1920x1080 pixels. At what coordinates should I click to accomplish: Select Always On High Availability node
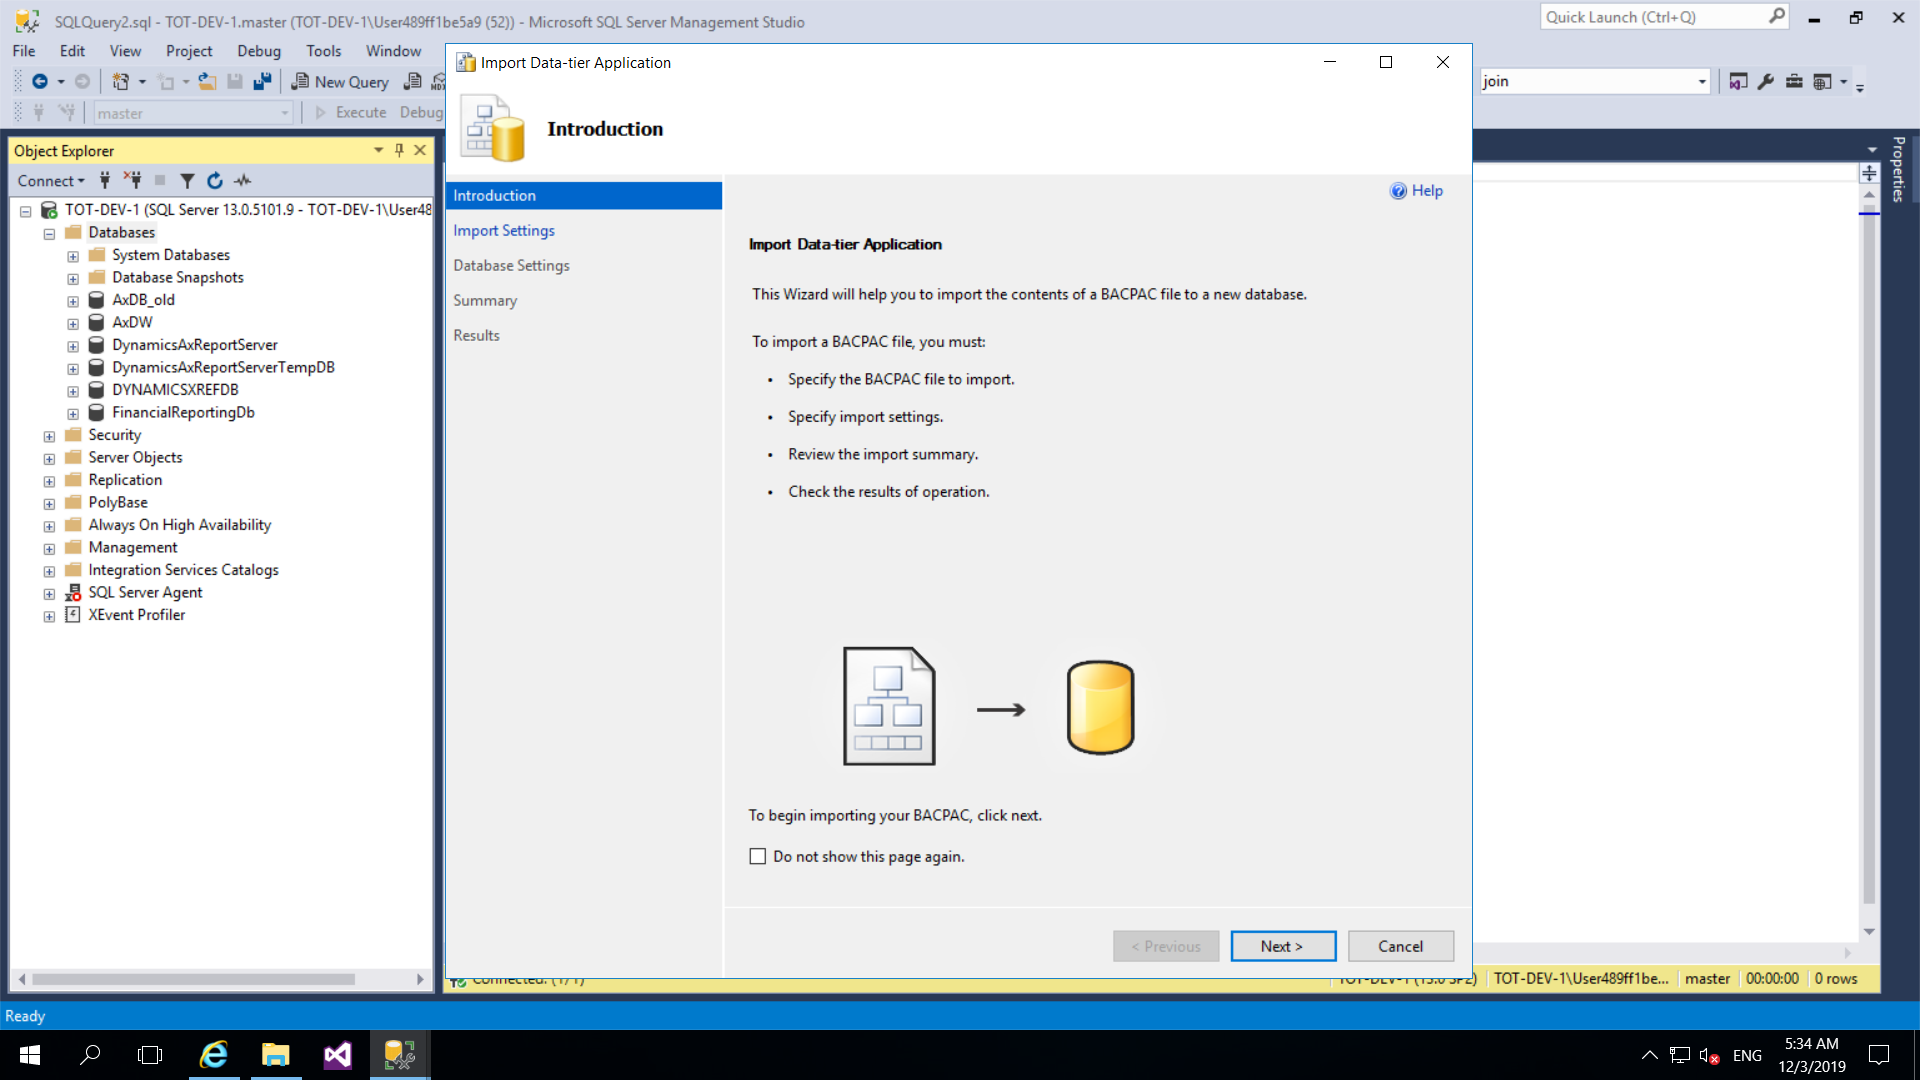[180, 525]
